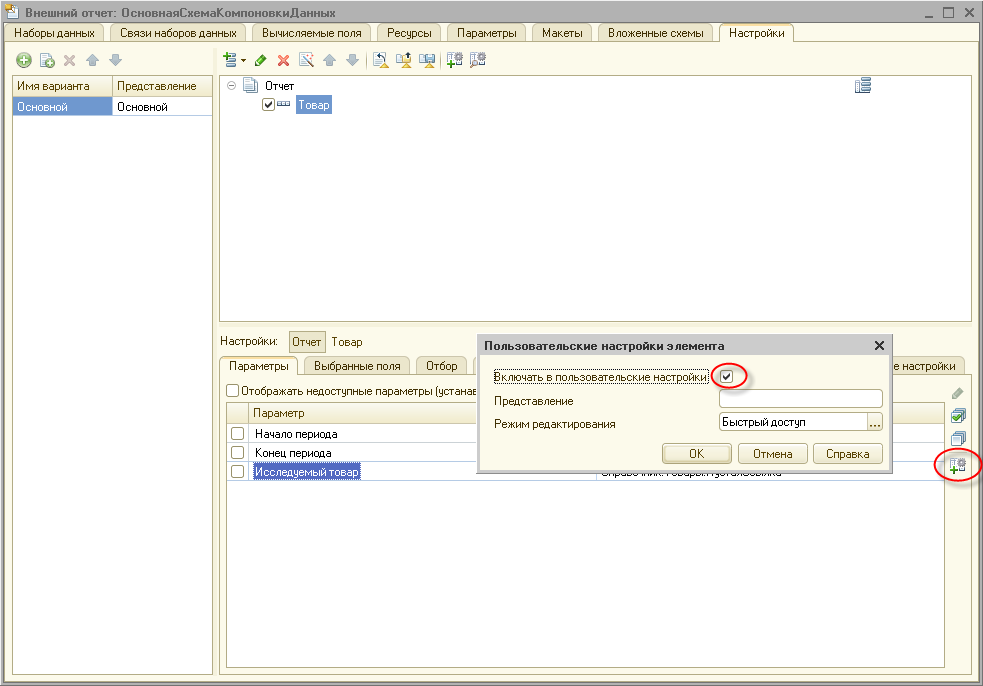Image resolution: width=983 pixels, height=686 pixels.
Task: Click user settings properties icon beside parameter list
Action: (957, 464)
